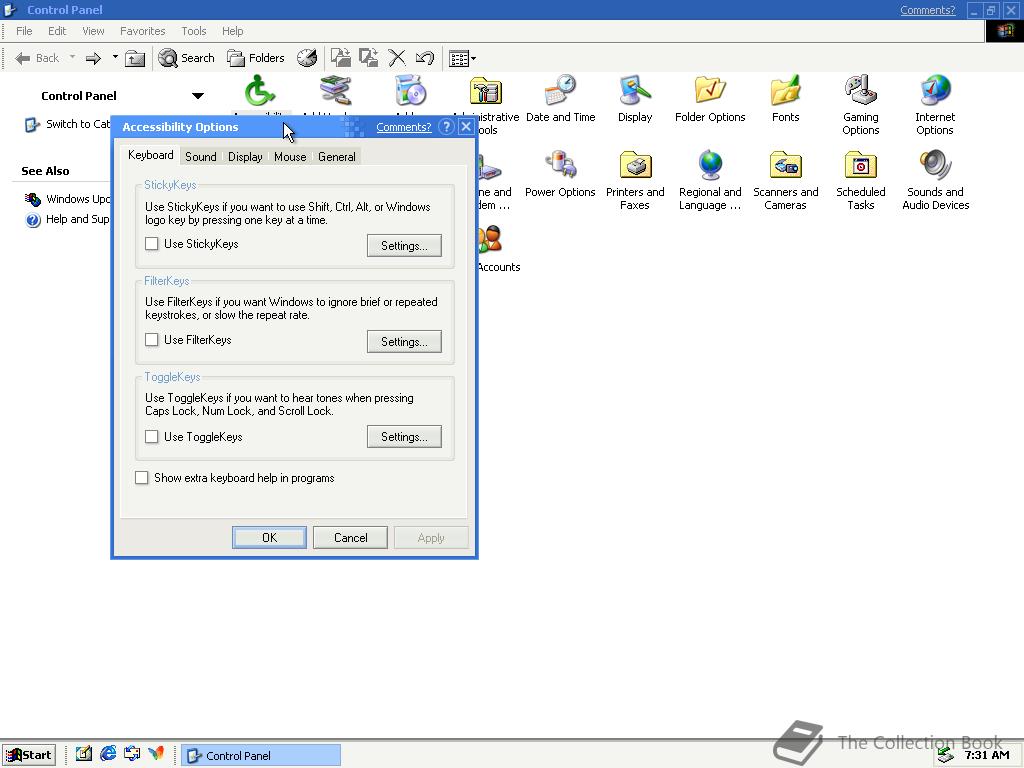This screenshot has width=1024, height=768.
Task: Open Printers and Faxes icon
Action: pos(635,180)
